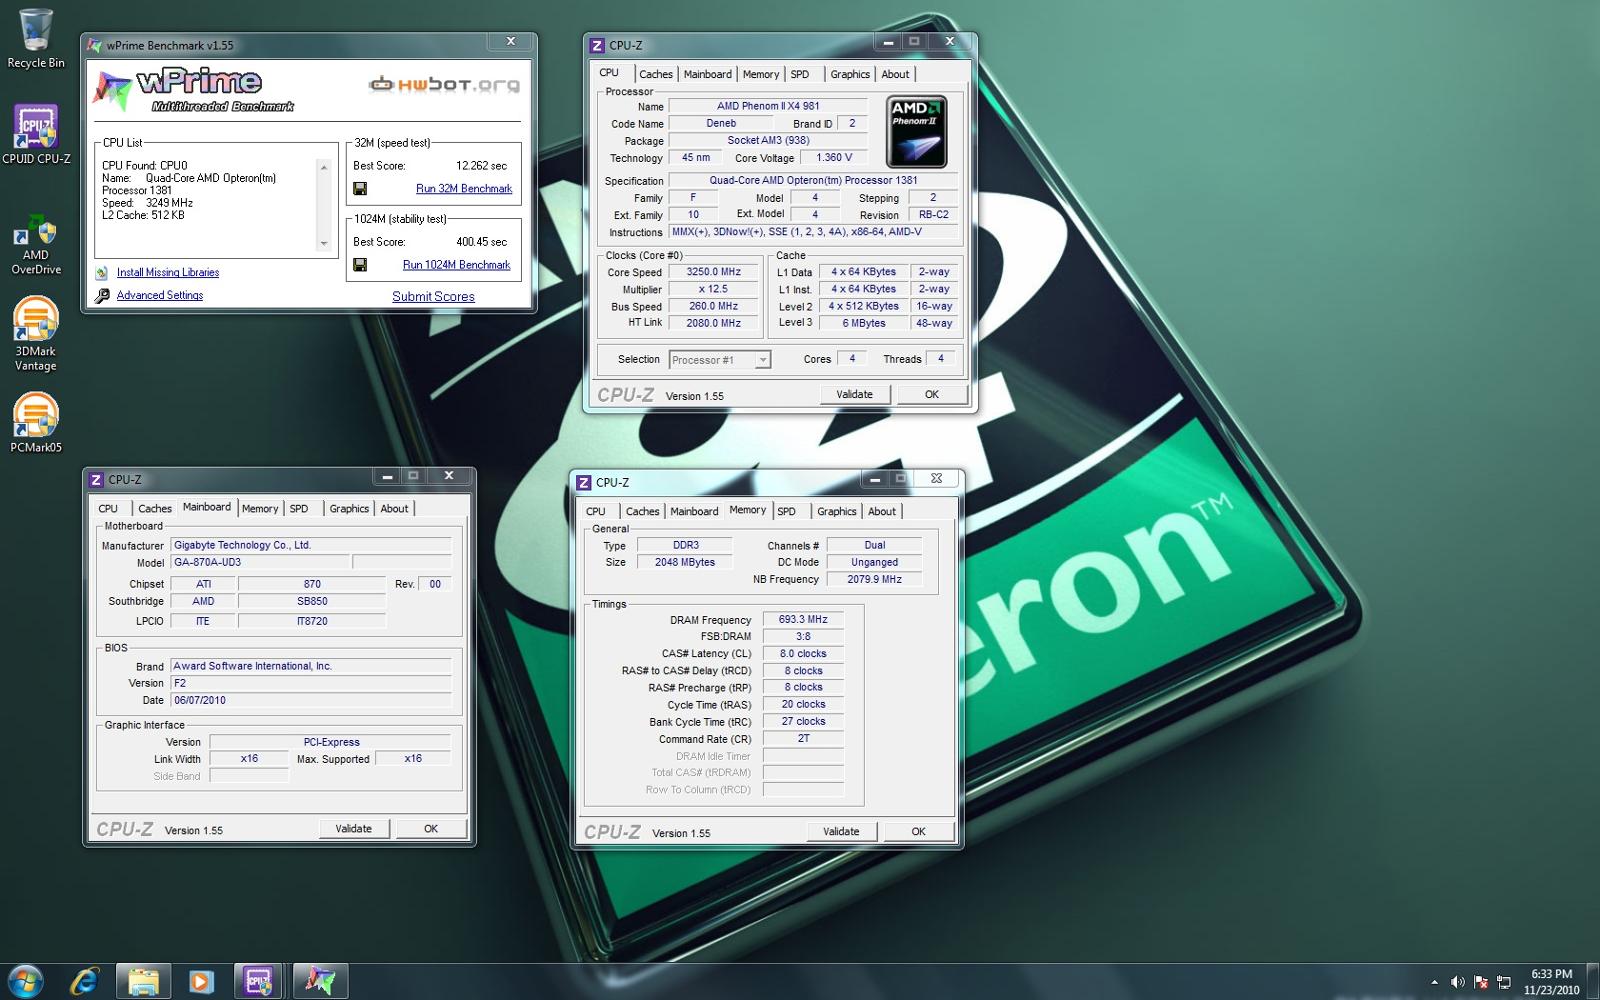Click Validate in Memory CPU-Z window
Image resolution: width=1600 pixels, height=1000 pixels.
[x=841, y=831]
